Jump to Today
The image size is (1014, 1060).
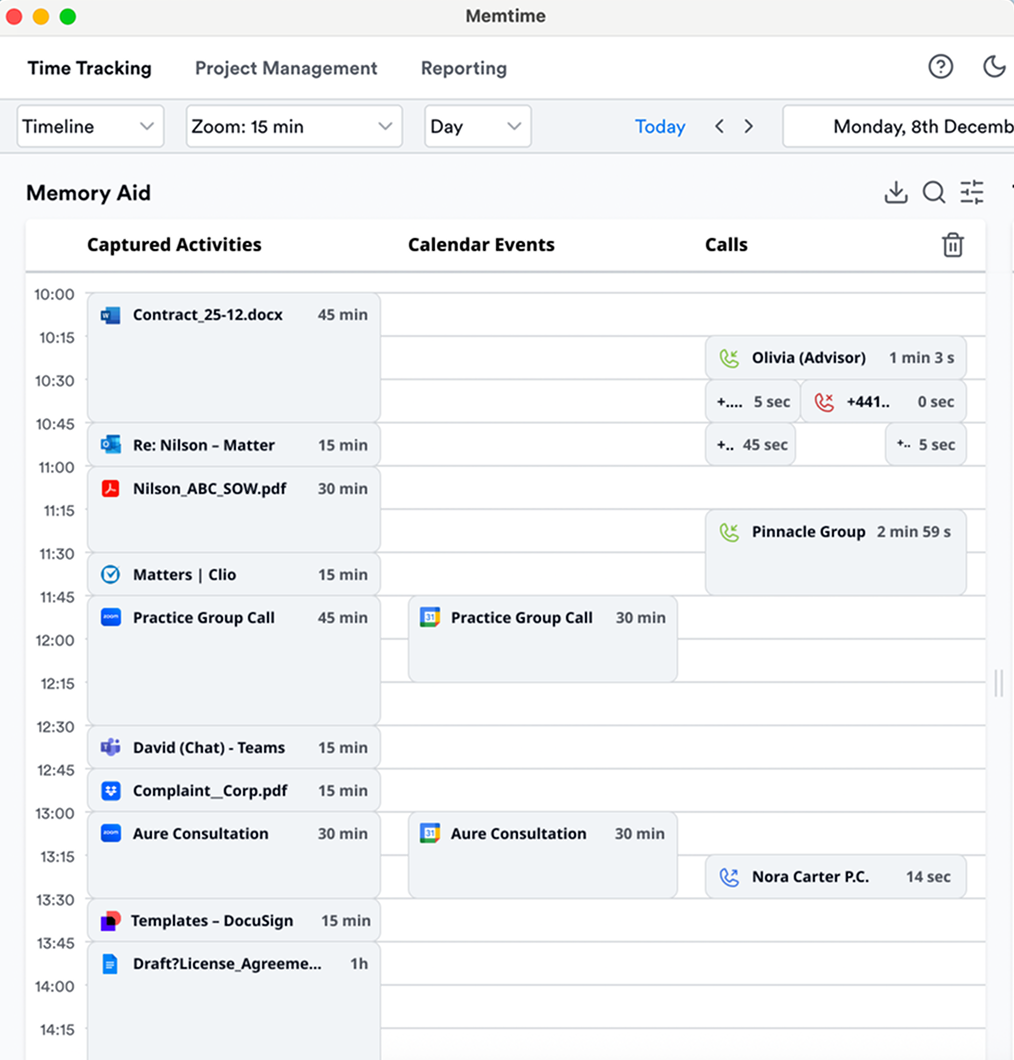tap(660, 126)
